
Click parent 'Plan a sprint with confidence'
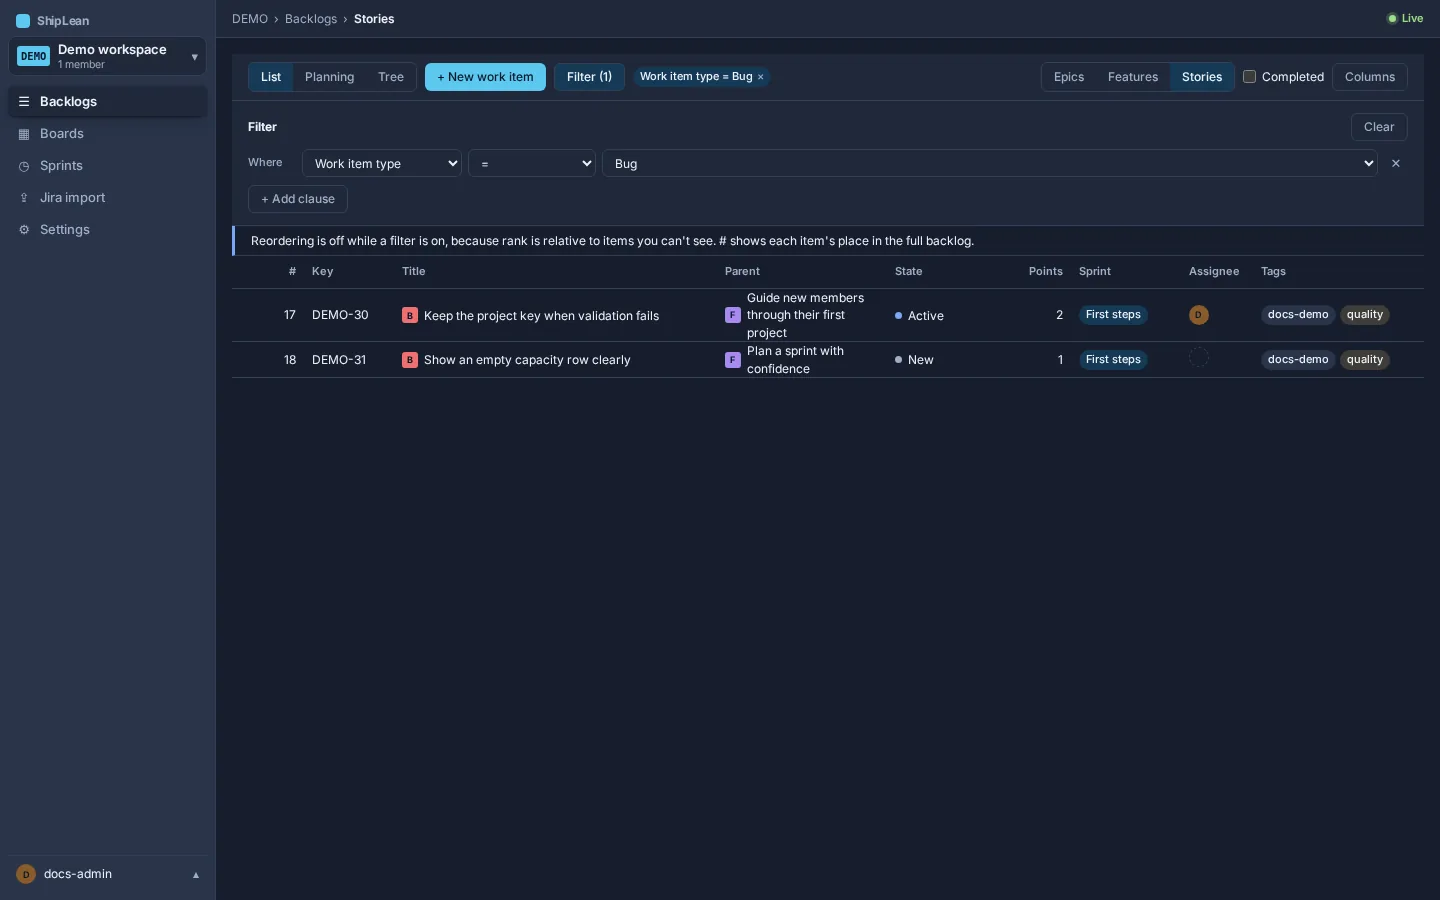point(795,360)
